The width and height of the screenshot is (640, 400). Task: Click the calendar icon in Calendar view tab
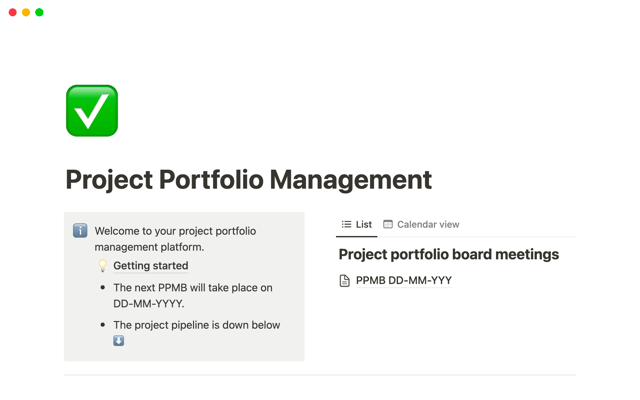388,225
